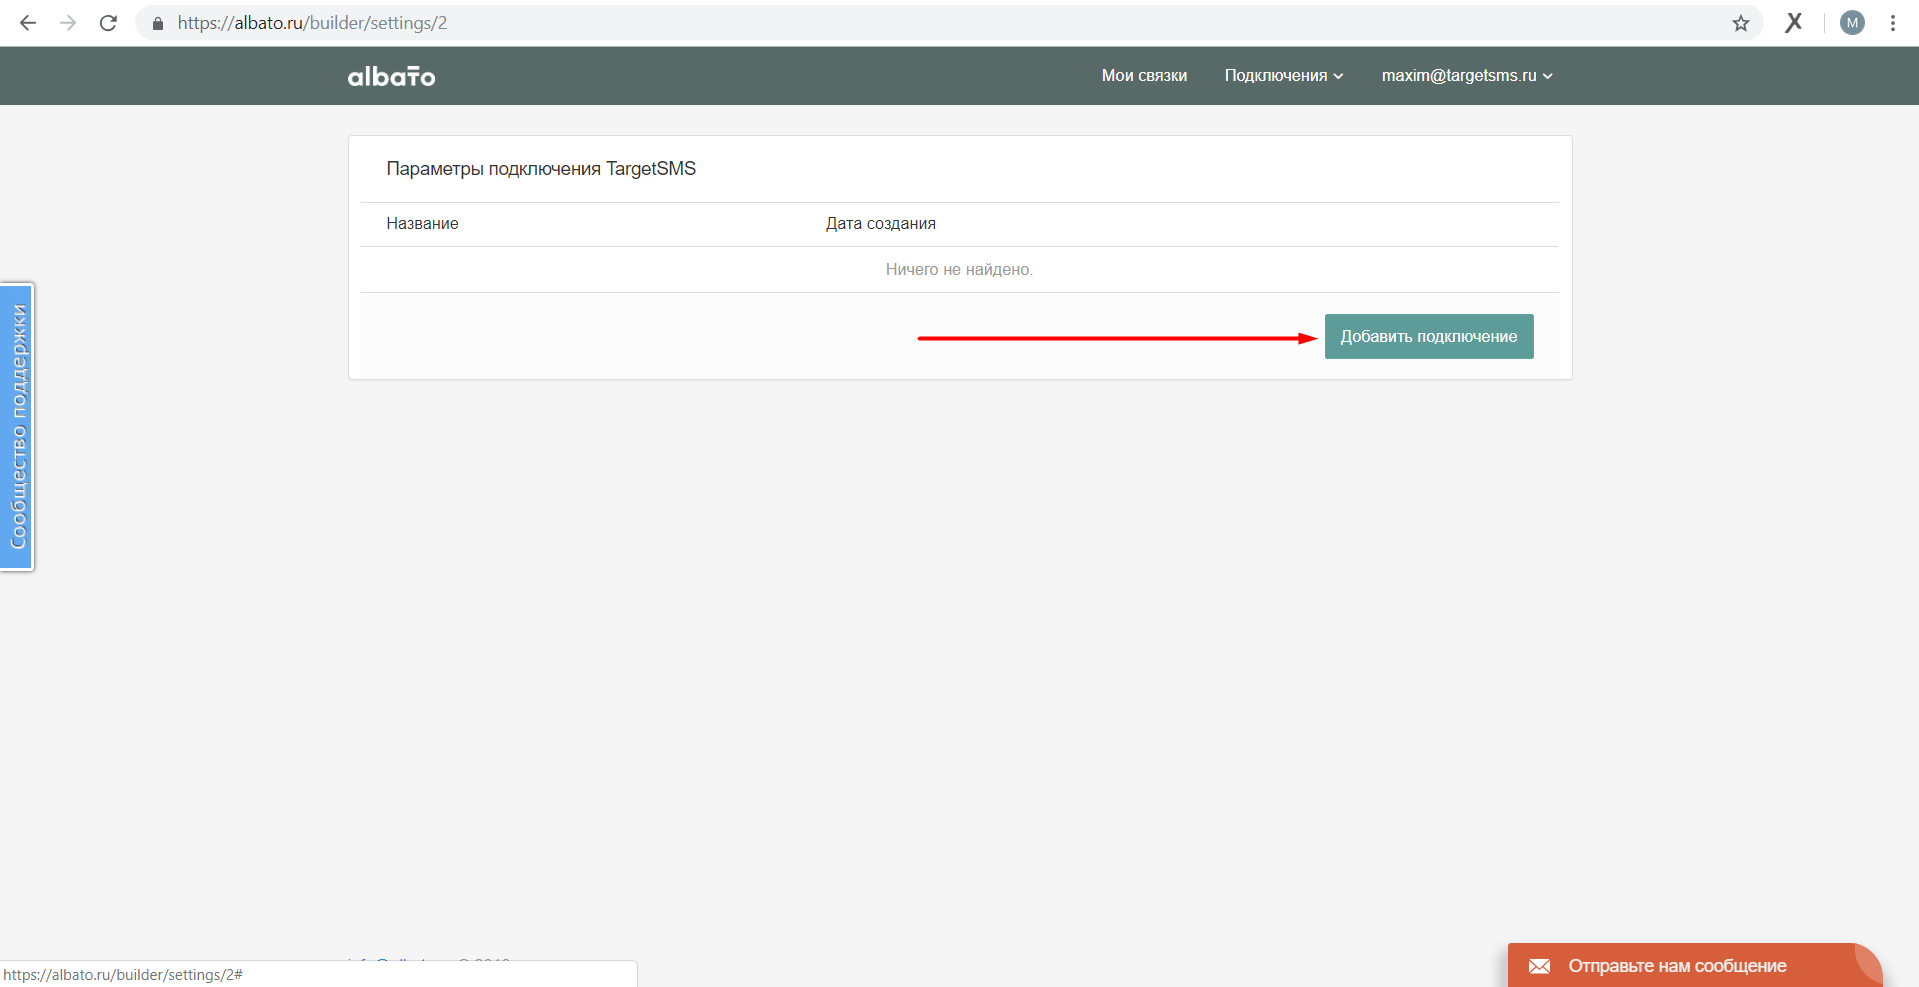
Task: Go back to the previous page
Action: [28, 23]
